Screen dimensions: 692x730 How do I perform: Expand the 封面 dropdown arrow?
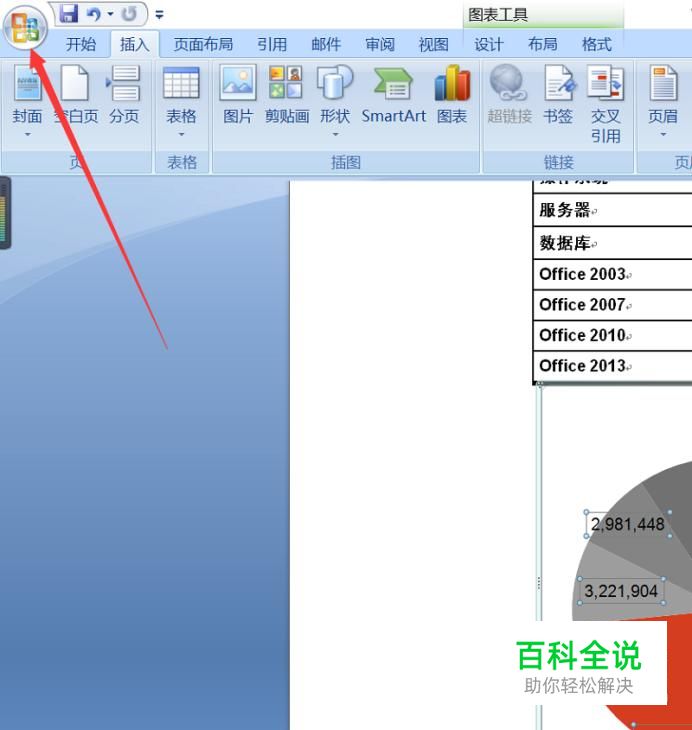tap(27, 135)
